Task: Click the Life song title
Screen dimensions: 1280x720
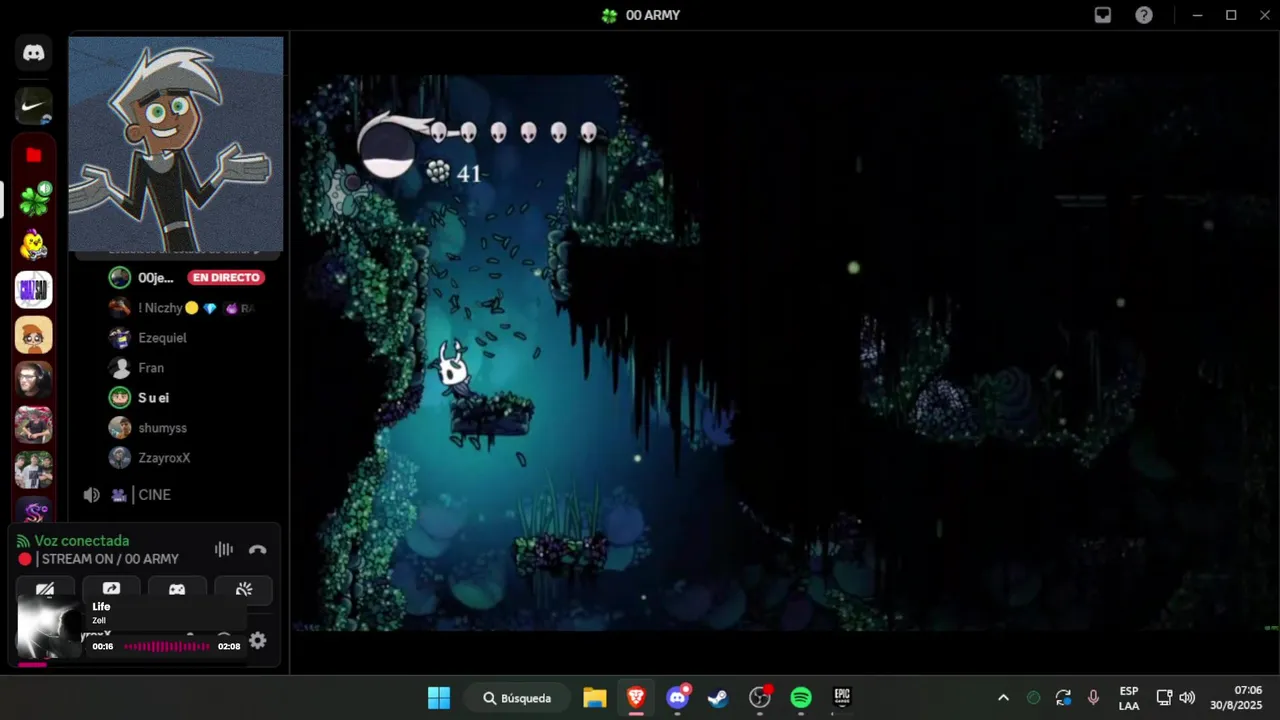Action: (101, 607)
